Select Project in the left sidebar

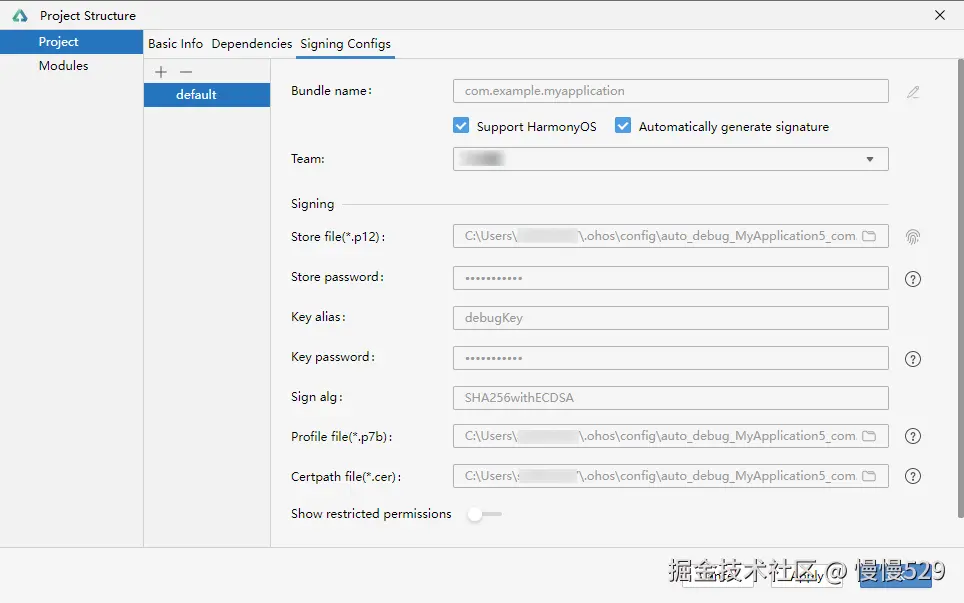pyautogui.click(x=71, y=42)
